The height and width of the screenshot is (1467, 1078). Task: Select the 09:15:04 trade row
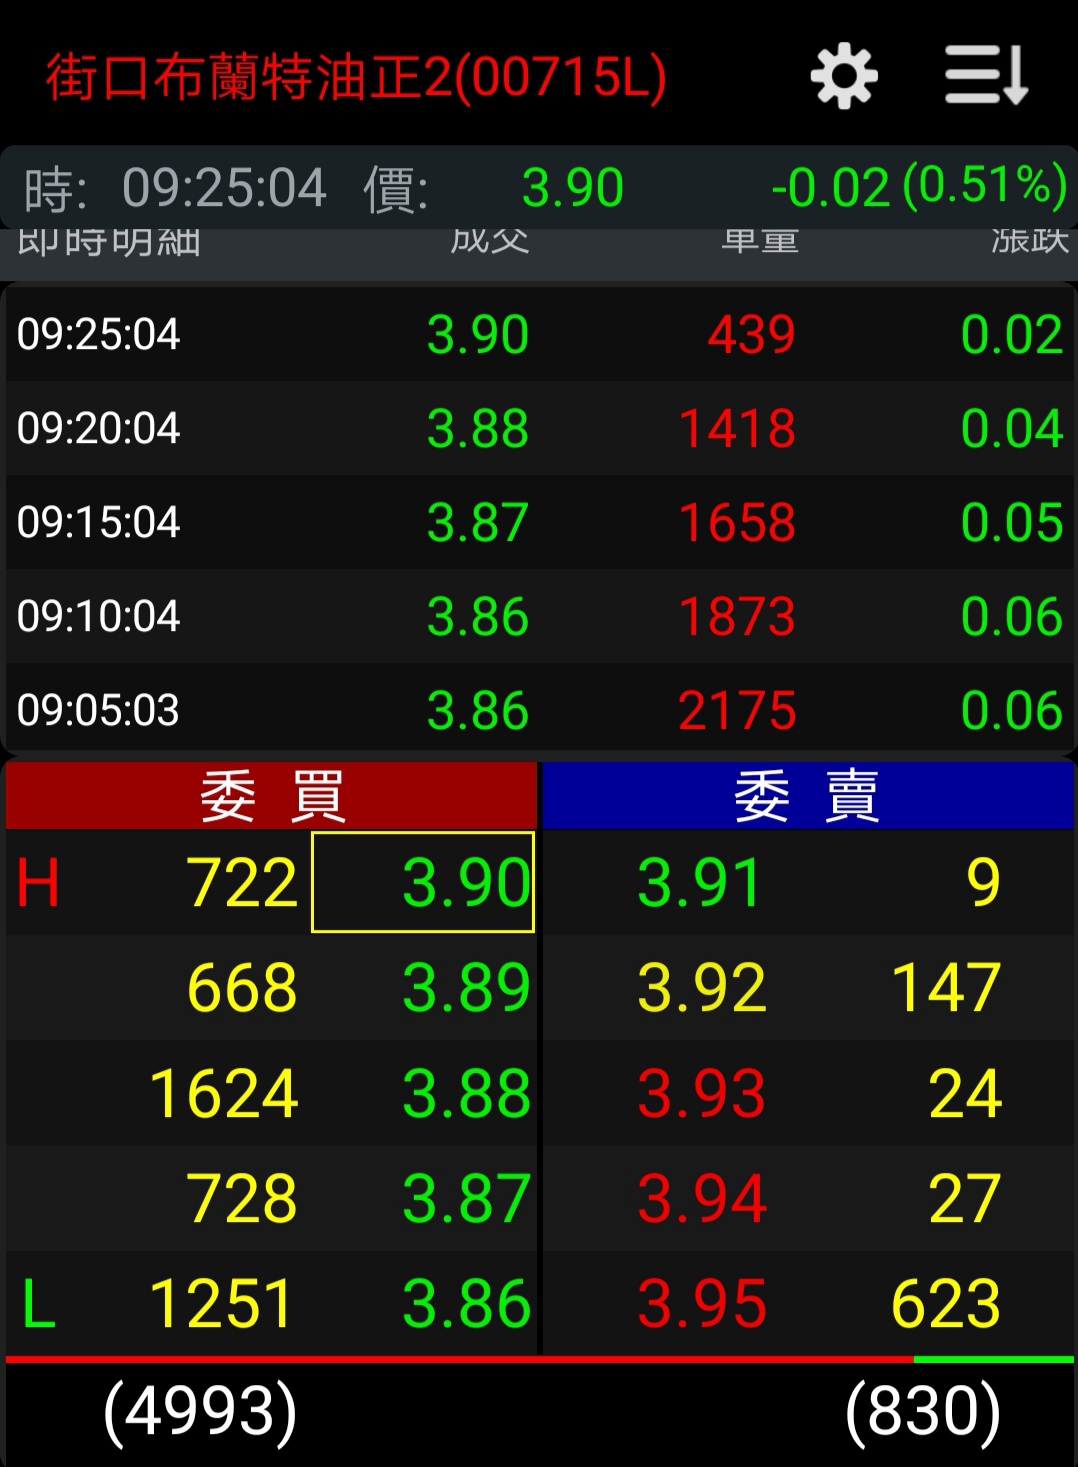539,522
